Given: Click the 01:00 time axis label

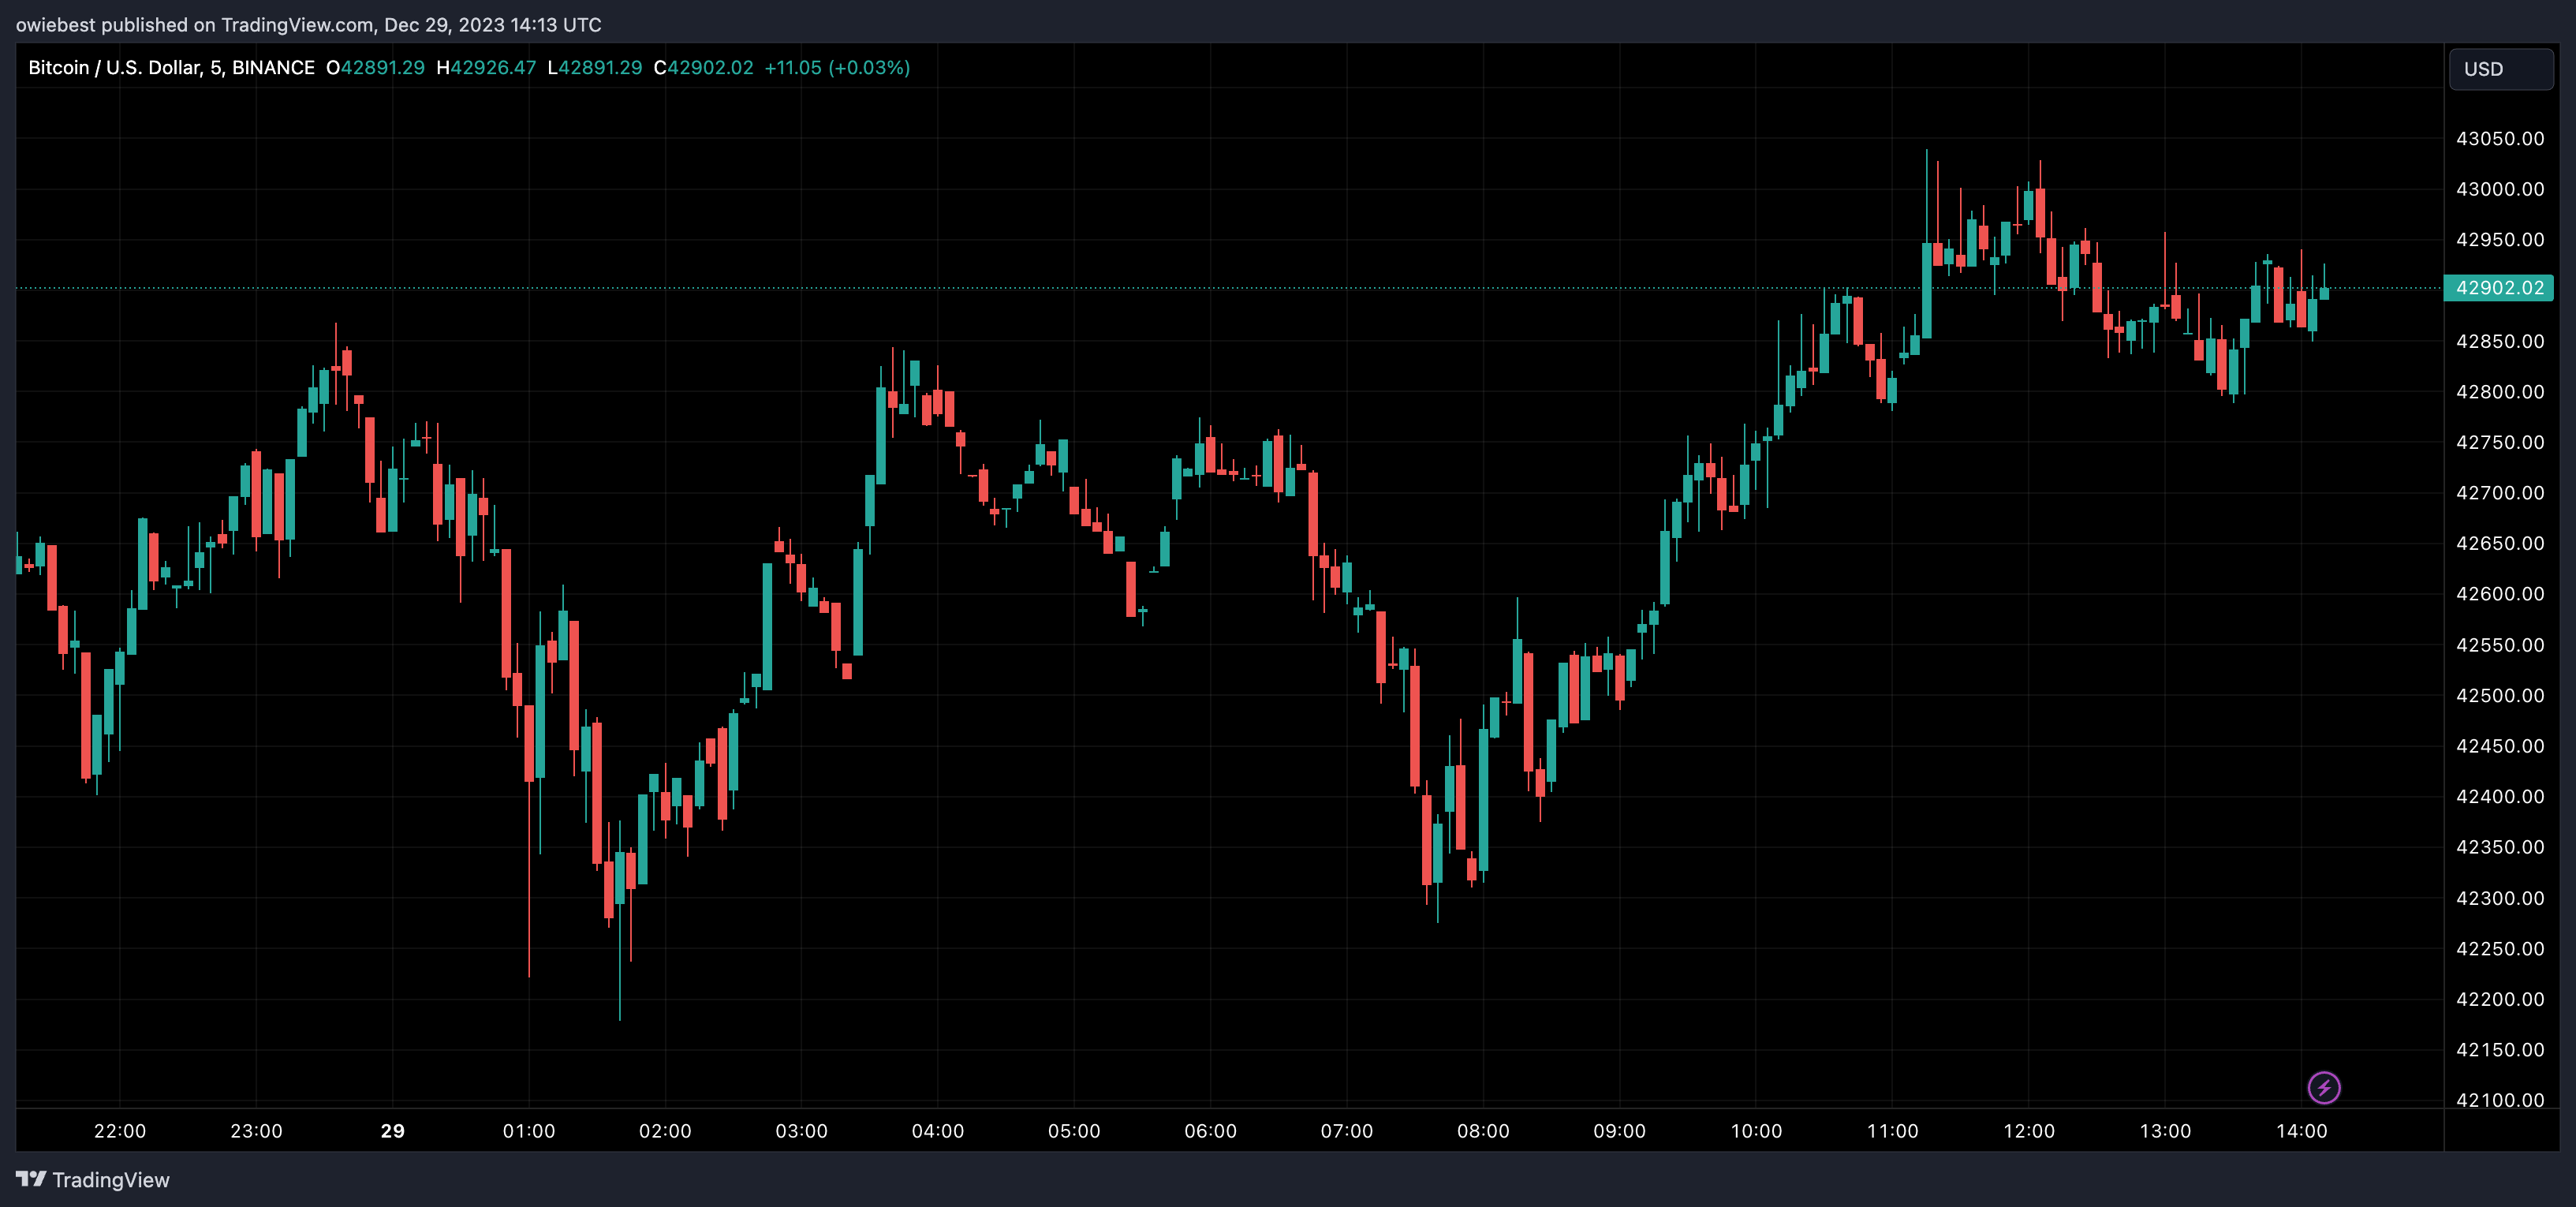Looking at the screenshot, I should click(x=529, y=1131).
